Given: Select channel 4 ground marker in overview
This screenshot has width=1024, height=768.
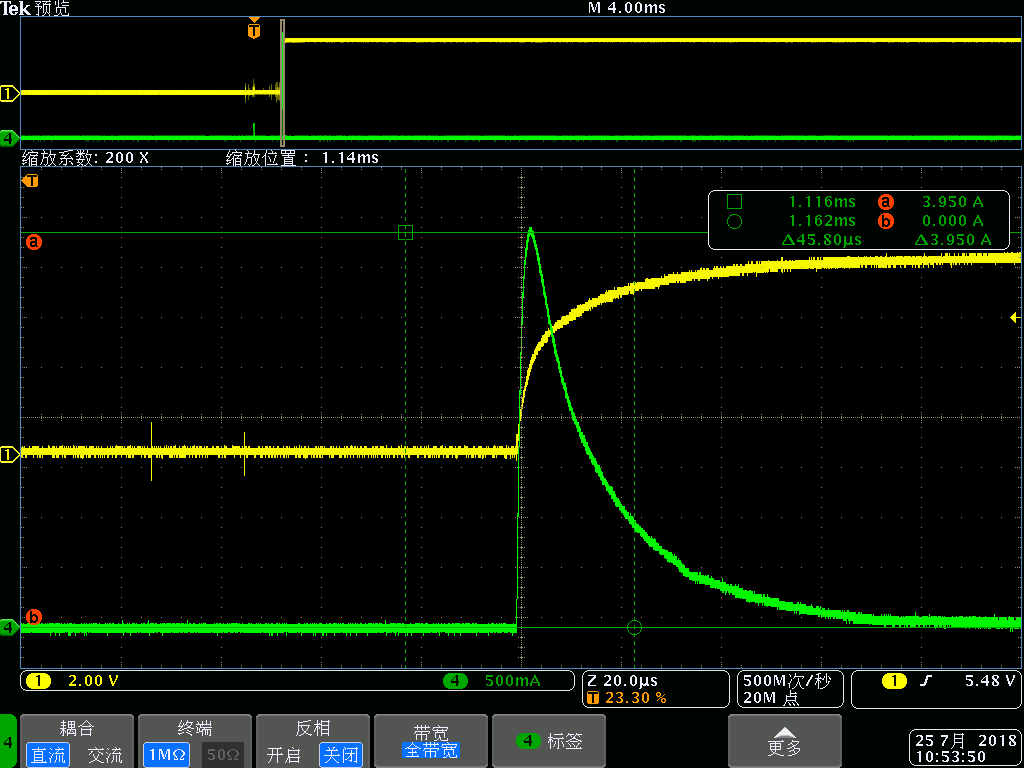Looking at the screenshot, I should coord(8,138).
